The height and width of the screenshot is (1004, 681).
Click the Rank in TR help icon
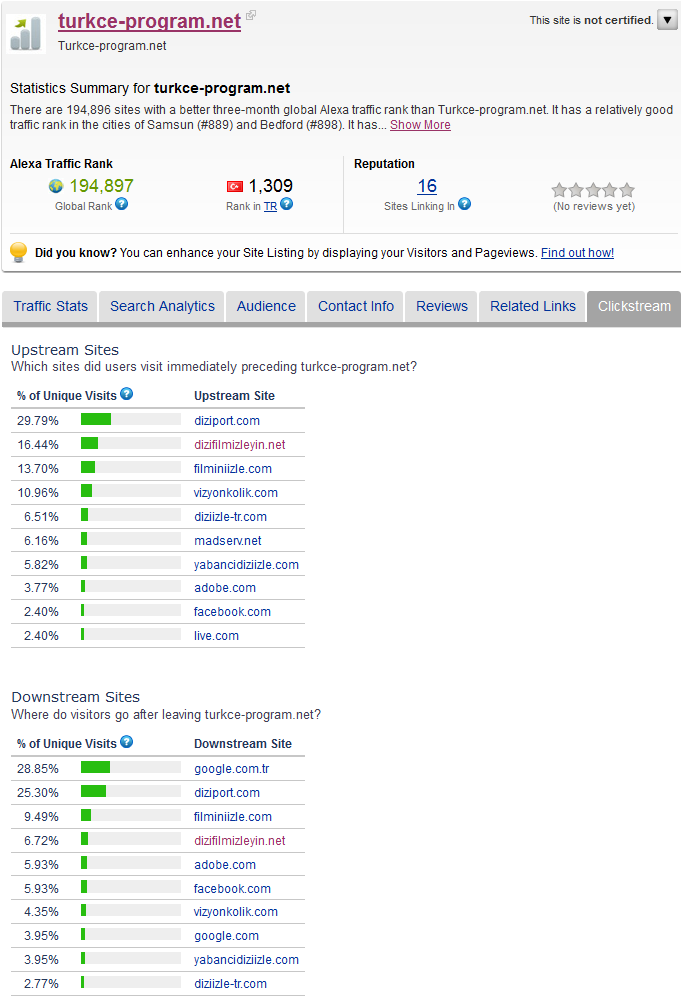pos(287,204)
